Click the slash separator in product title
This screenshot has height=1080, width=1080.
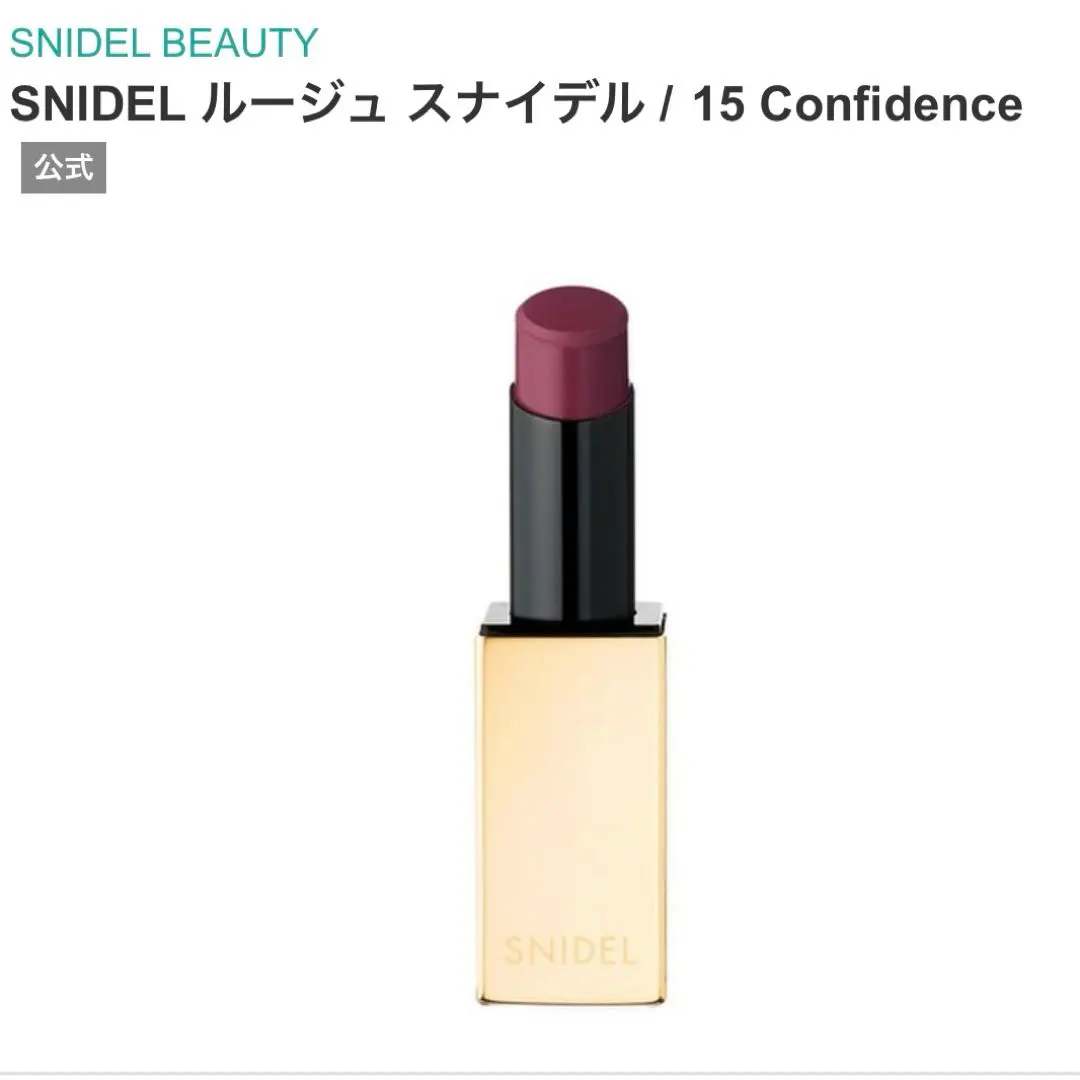[x=666, y=105]
